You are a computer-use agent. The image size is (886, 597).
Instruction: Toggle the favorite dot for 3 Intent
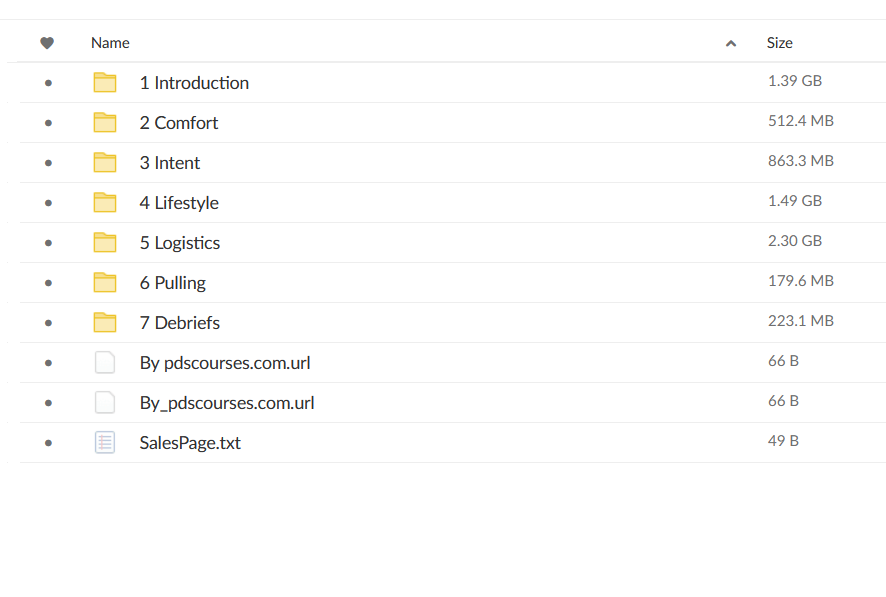coord(49,163)
